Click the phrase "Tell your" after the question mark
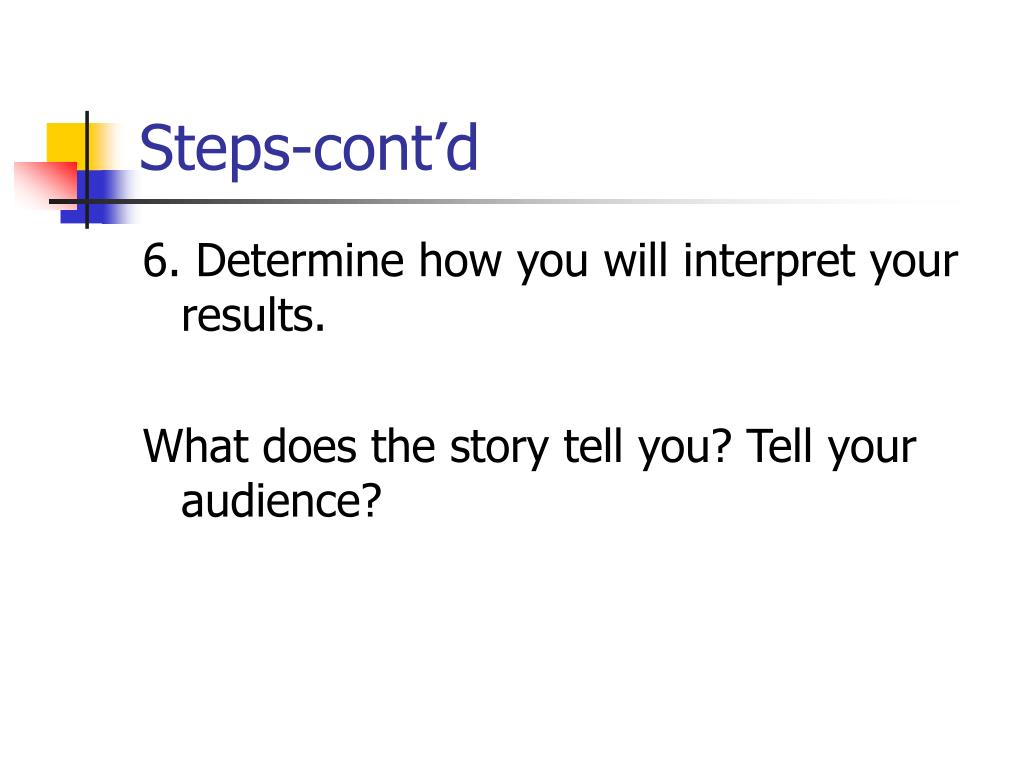Viewport: 1024px width, 768px height. pos(831,448)
